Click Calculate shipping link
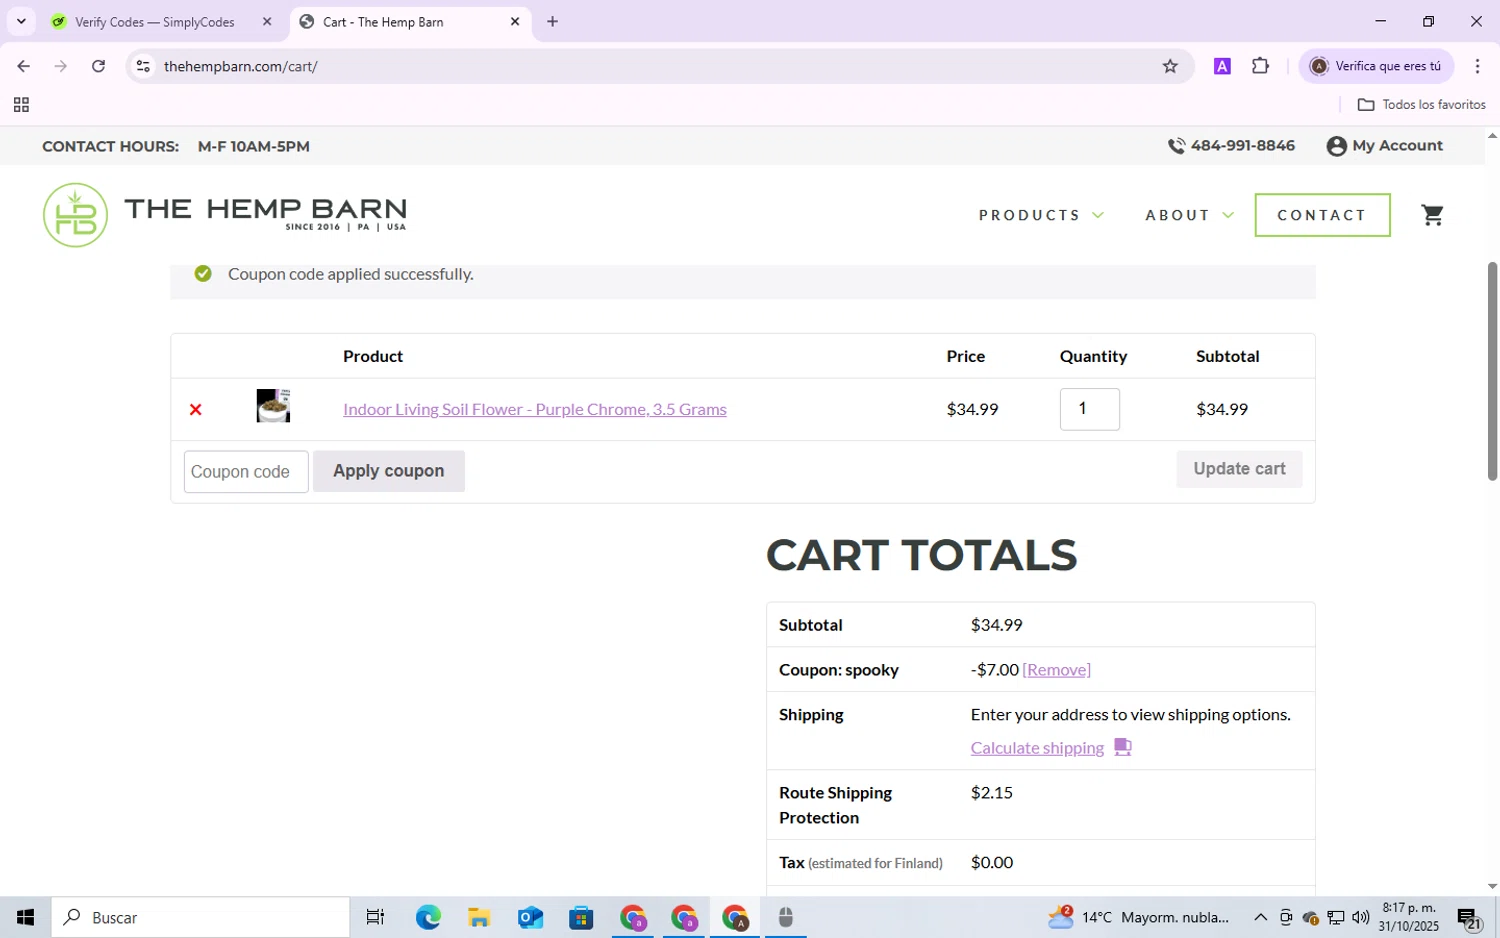Viewport: 1500px width, 938px height. tap(1037, 748)
